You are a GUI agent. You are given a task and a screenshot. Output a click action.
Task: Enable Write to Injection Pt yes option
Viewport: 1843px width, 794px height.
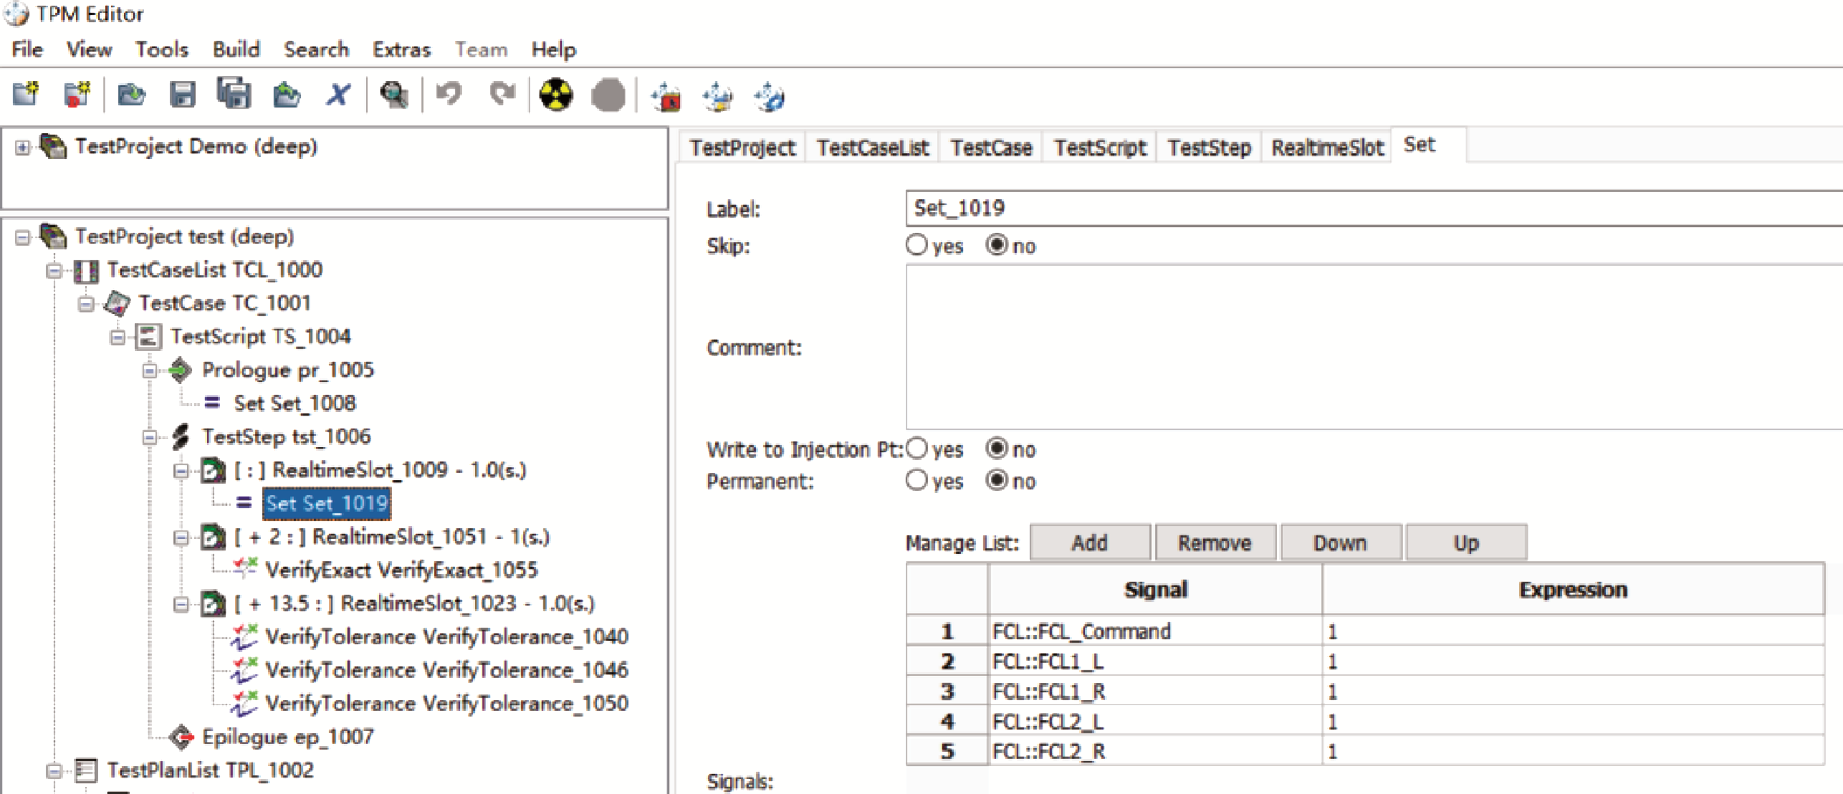coord(917,448)
